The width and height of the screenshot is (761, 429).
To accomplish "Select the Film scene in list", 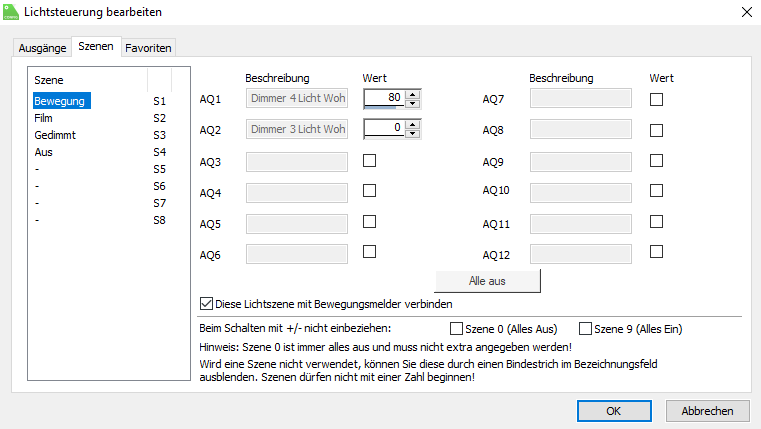I will coord(43,118).
